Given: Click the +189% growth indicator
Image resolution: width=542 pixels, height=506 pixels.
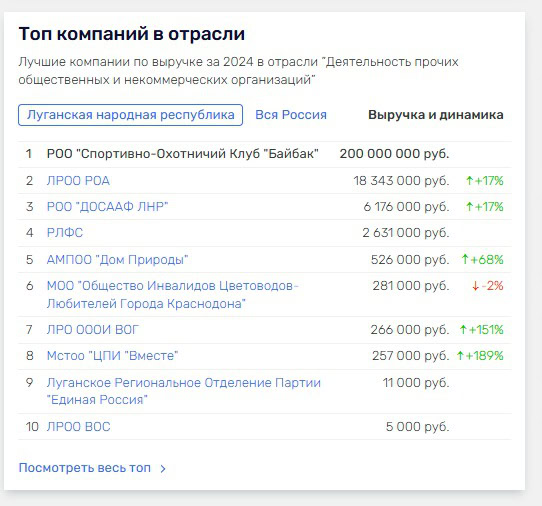Looking at the screenshot, I should tap(480, 356).
